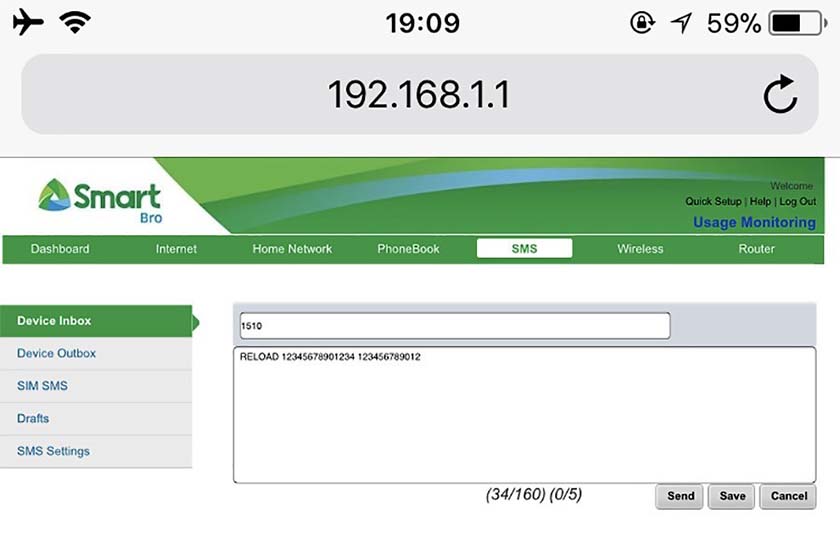The image size is (840, 546).
Task: Tap the 59% battery percentage text
Action: point(733,23)
